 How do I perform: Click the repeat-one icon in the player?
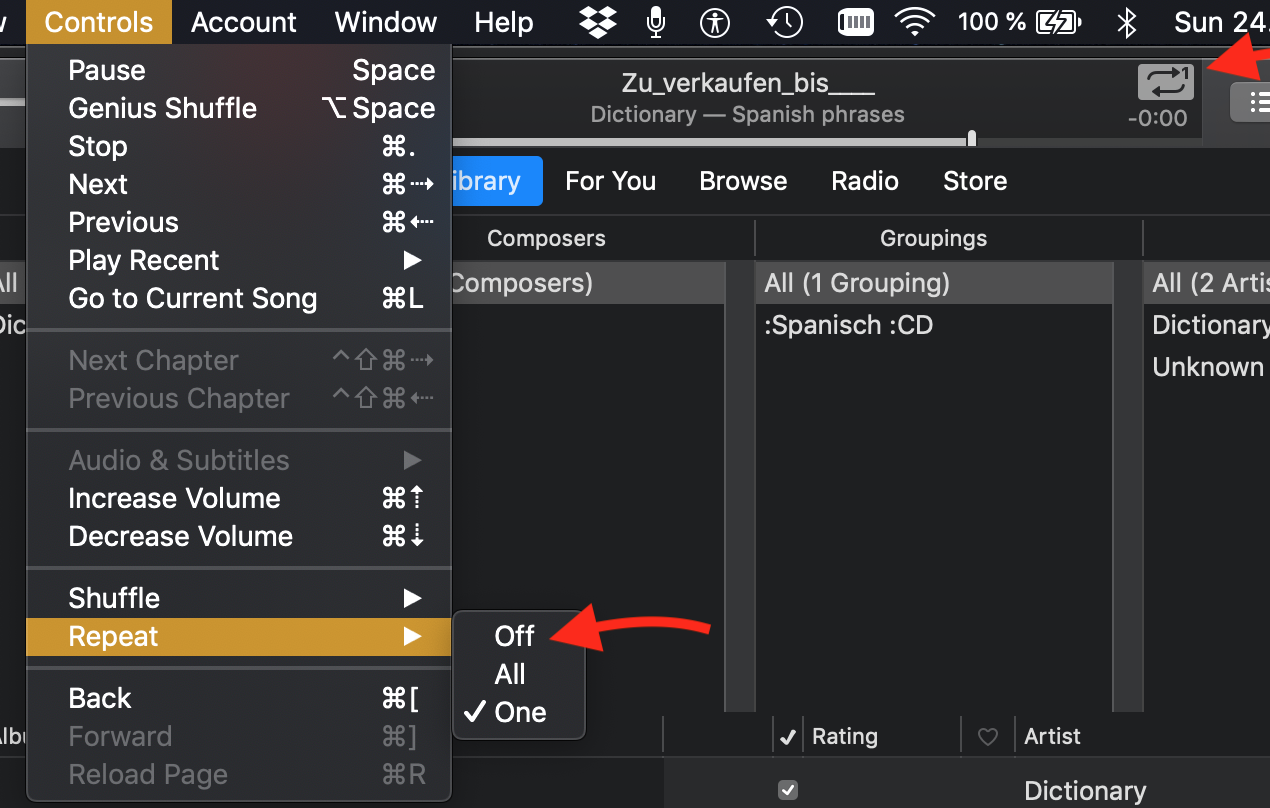coord(1166,83)
